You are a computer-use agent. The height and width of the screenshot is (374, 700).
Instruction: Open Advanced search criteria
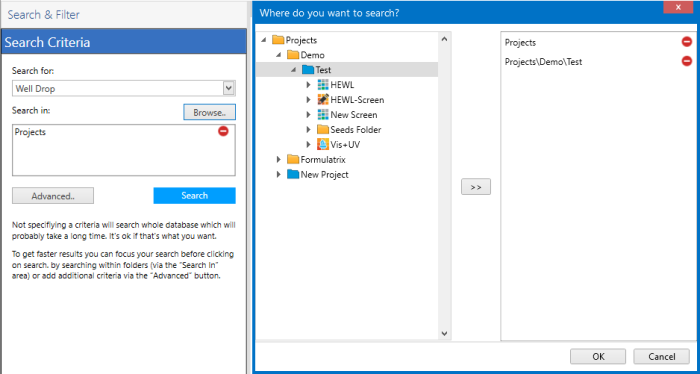tap(53, 195)
